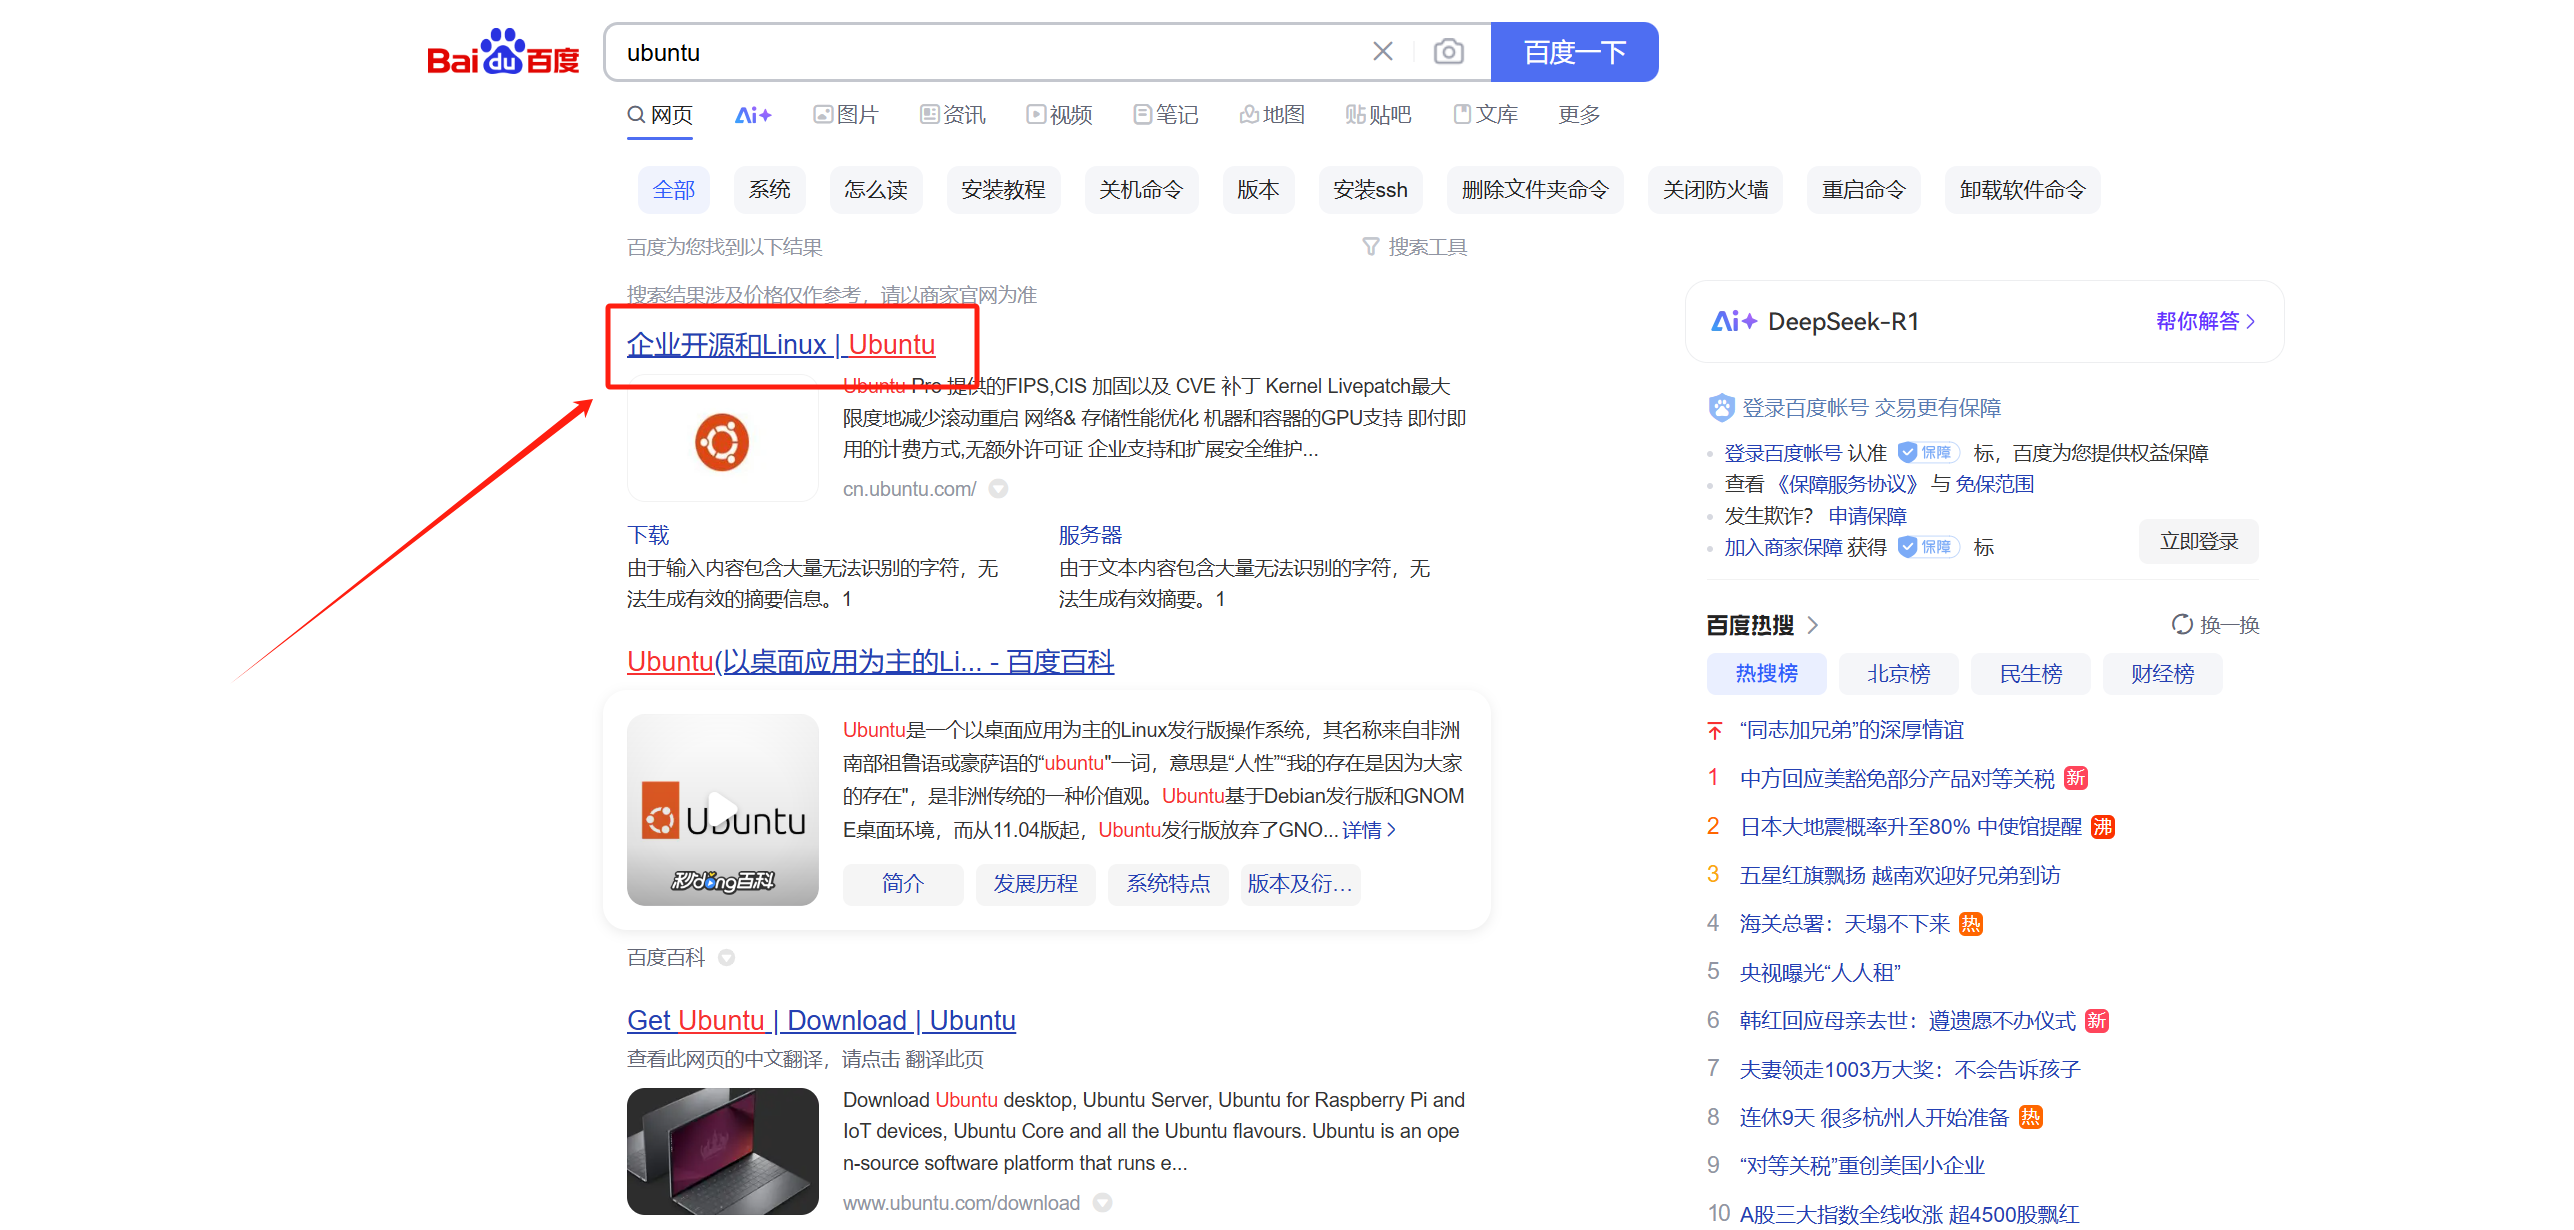This screenshot has width=2574, height=1230.
Task: Select the 版本 filter chip
Action: 1258,190
